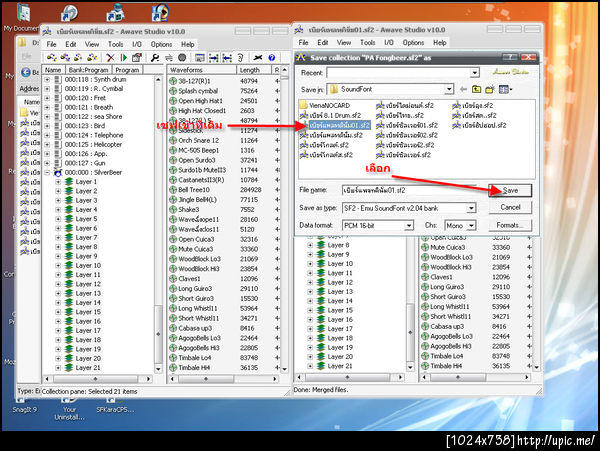600x451 pixels.
Task: Click the window layout icon in left toolbar
Action: coord(199,58)
